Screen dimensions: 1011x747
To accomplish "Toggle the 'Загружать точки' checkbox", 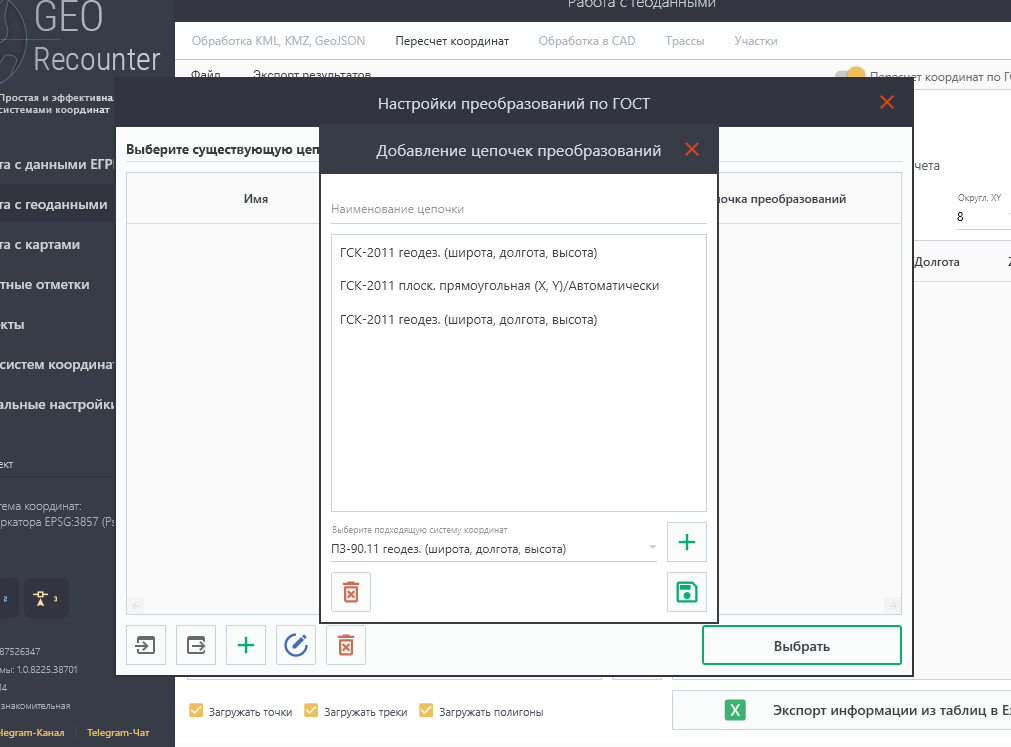I will (196, 712).
